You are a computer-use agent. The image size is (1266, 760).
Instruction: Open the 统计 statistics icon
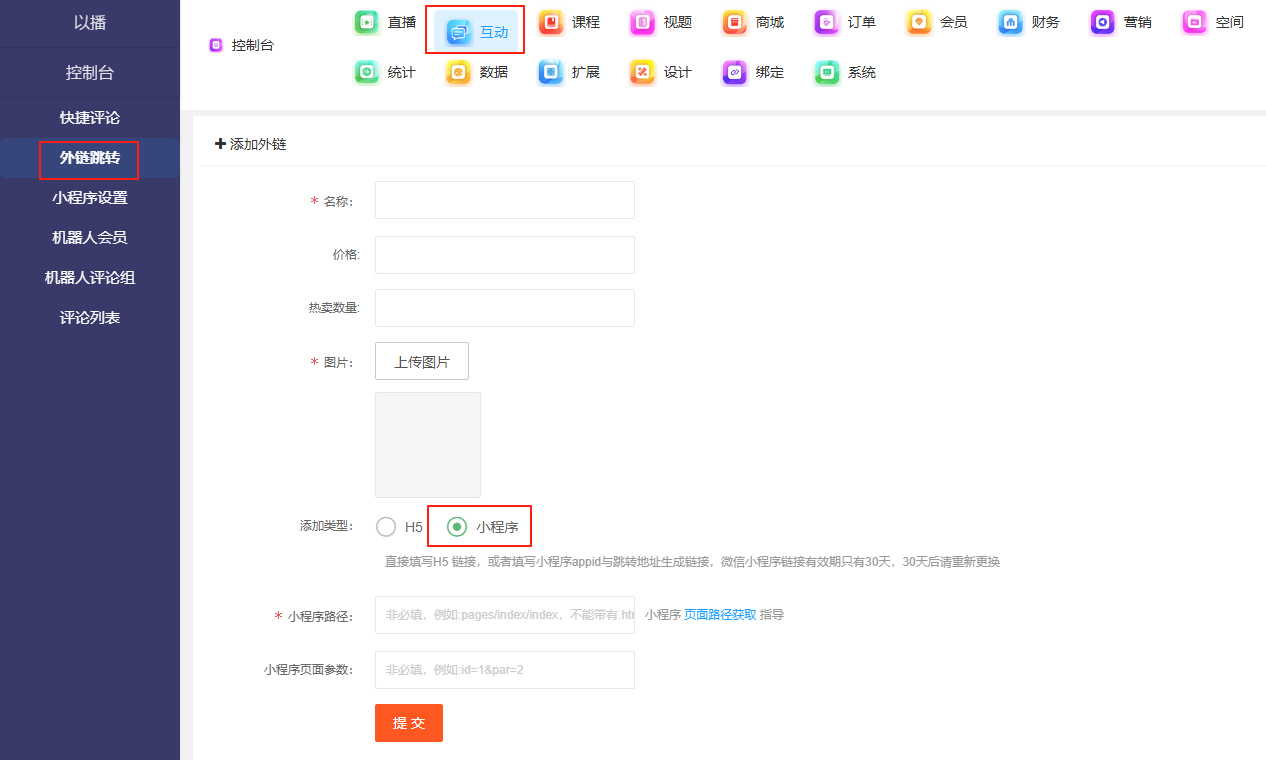pos(367,72)
